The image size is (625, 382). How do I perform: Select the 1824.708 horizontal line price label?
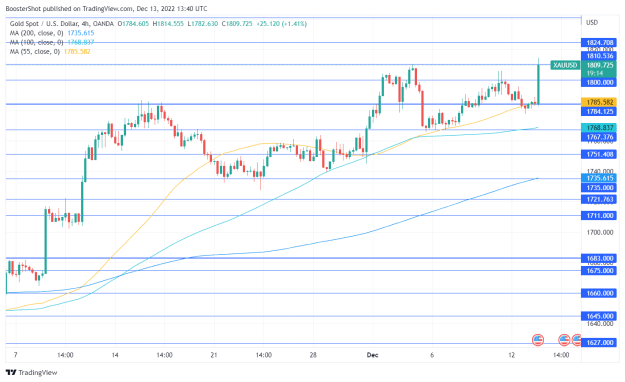pos(599,43)
